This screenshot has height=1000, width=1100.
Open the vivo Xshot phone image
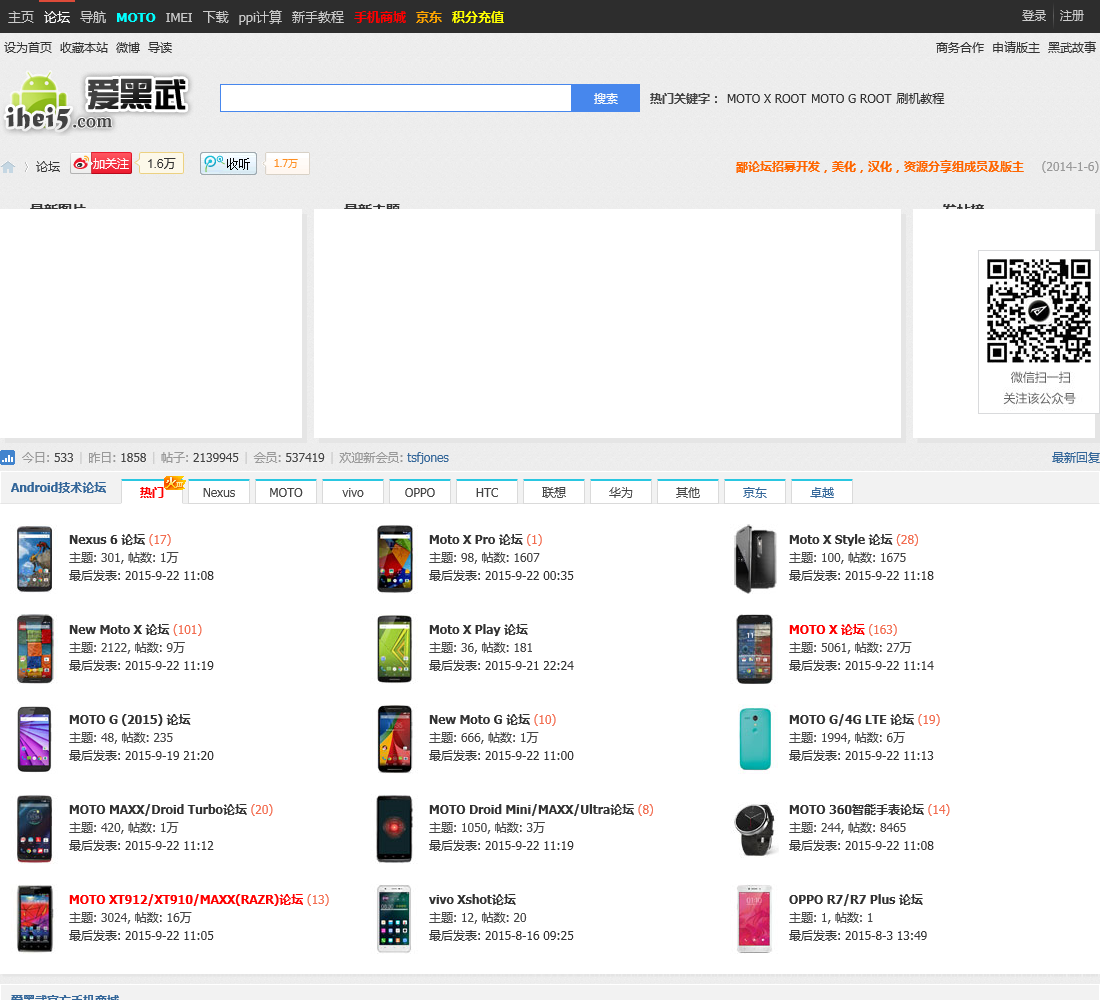[394, 919]
